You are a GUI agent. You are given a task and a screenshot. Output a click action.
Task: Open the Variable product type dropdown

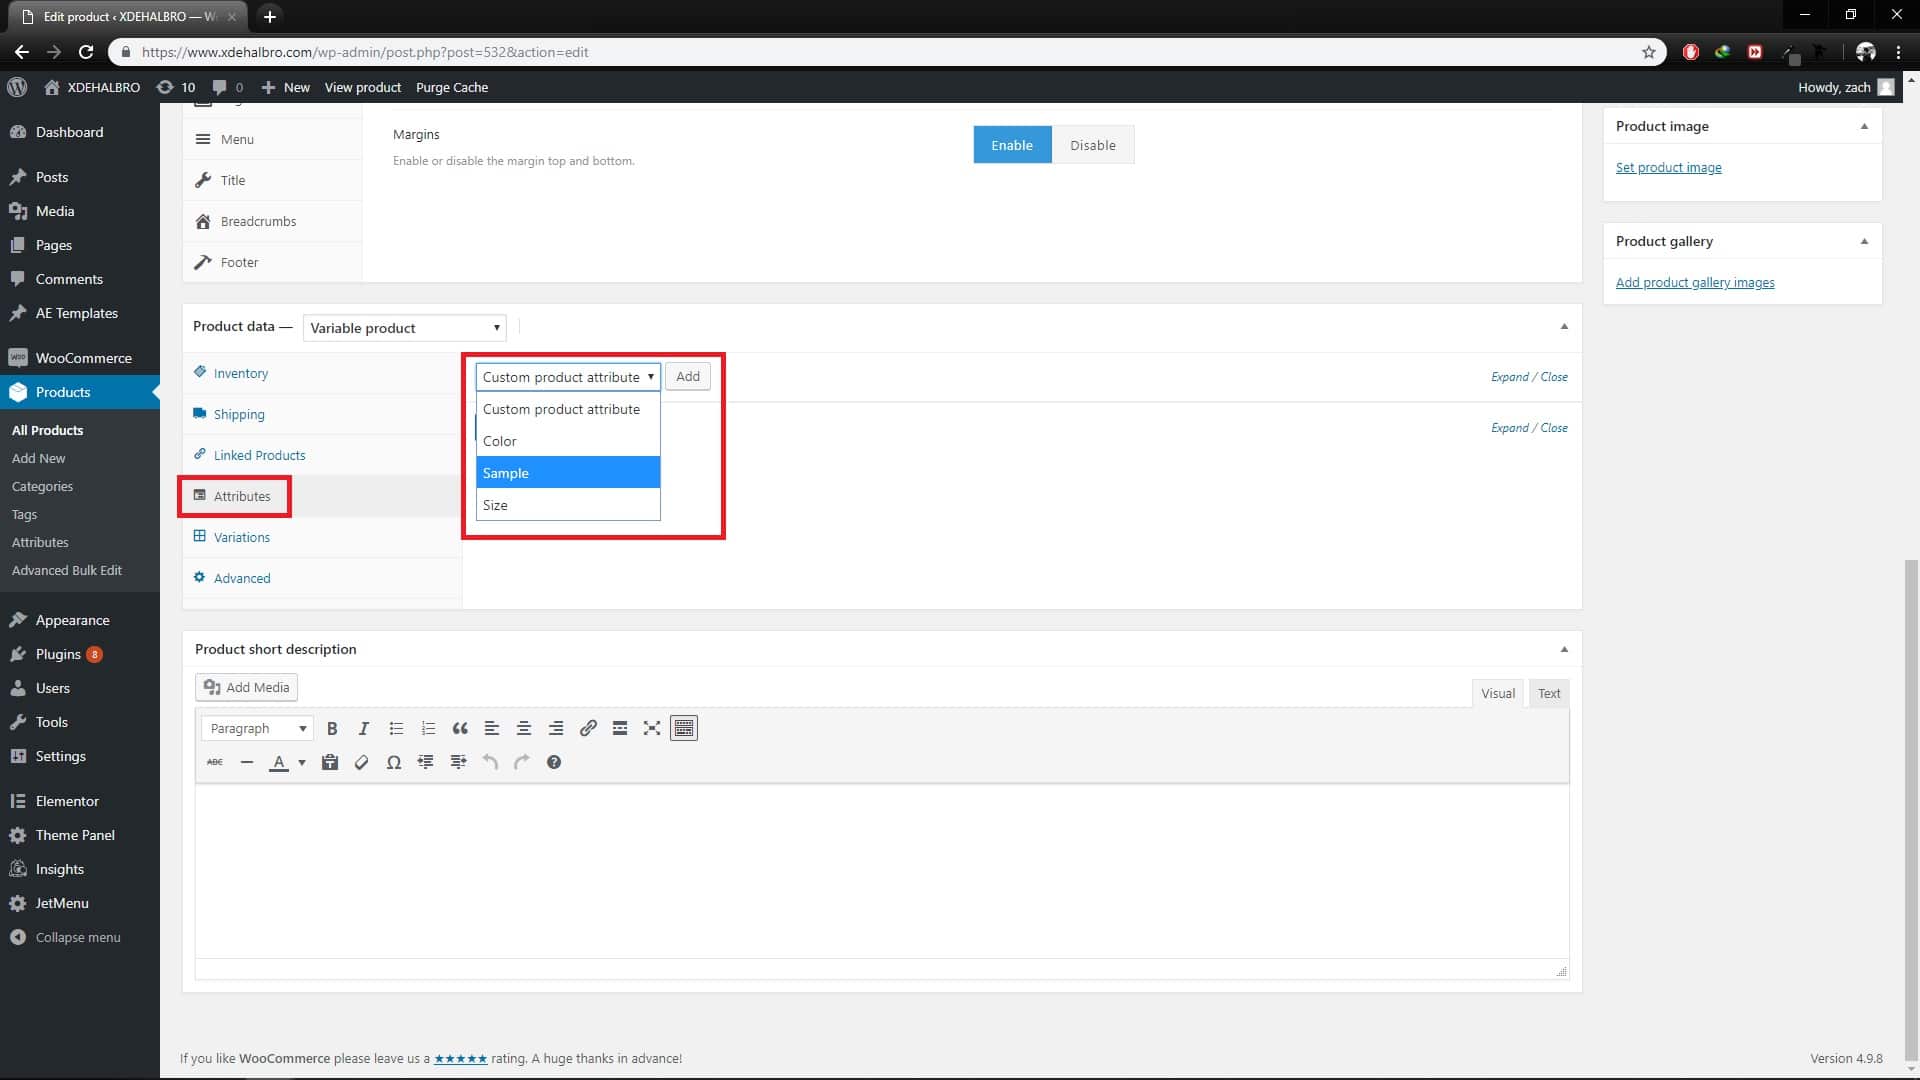tap(404, 328)
